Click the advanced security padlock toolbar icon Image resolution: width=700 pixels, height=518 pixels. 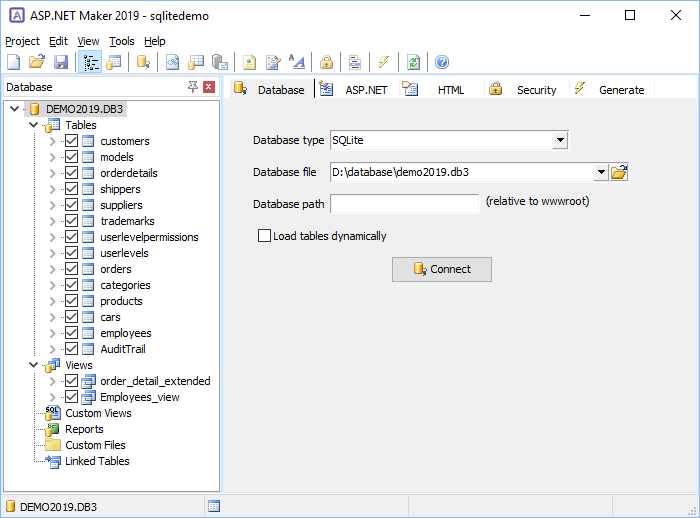326,62
